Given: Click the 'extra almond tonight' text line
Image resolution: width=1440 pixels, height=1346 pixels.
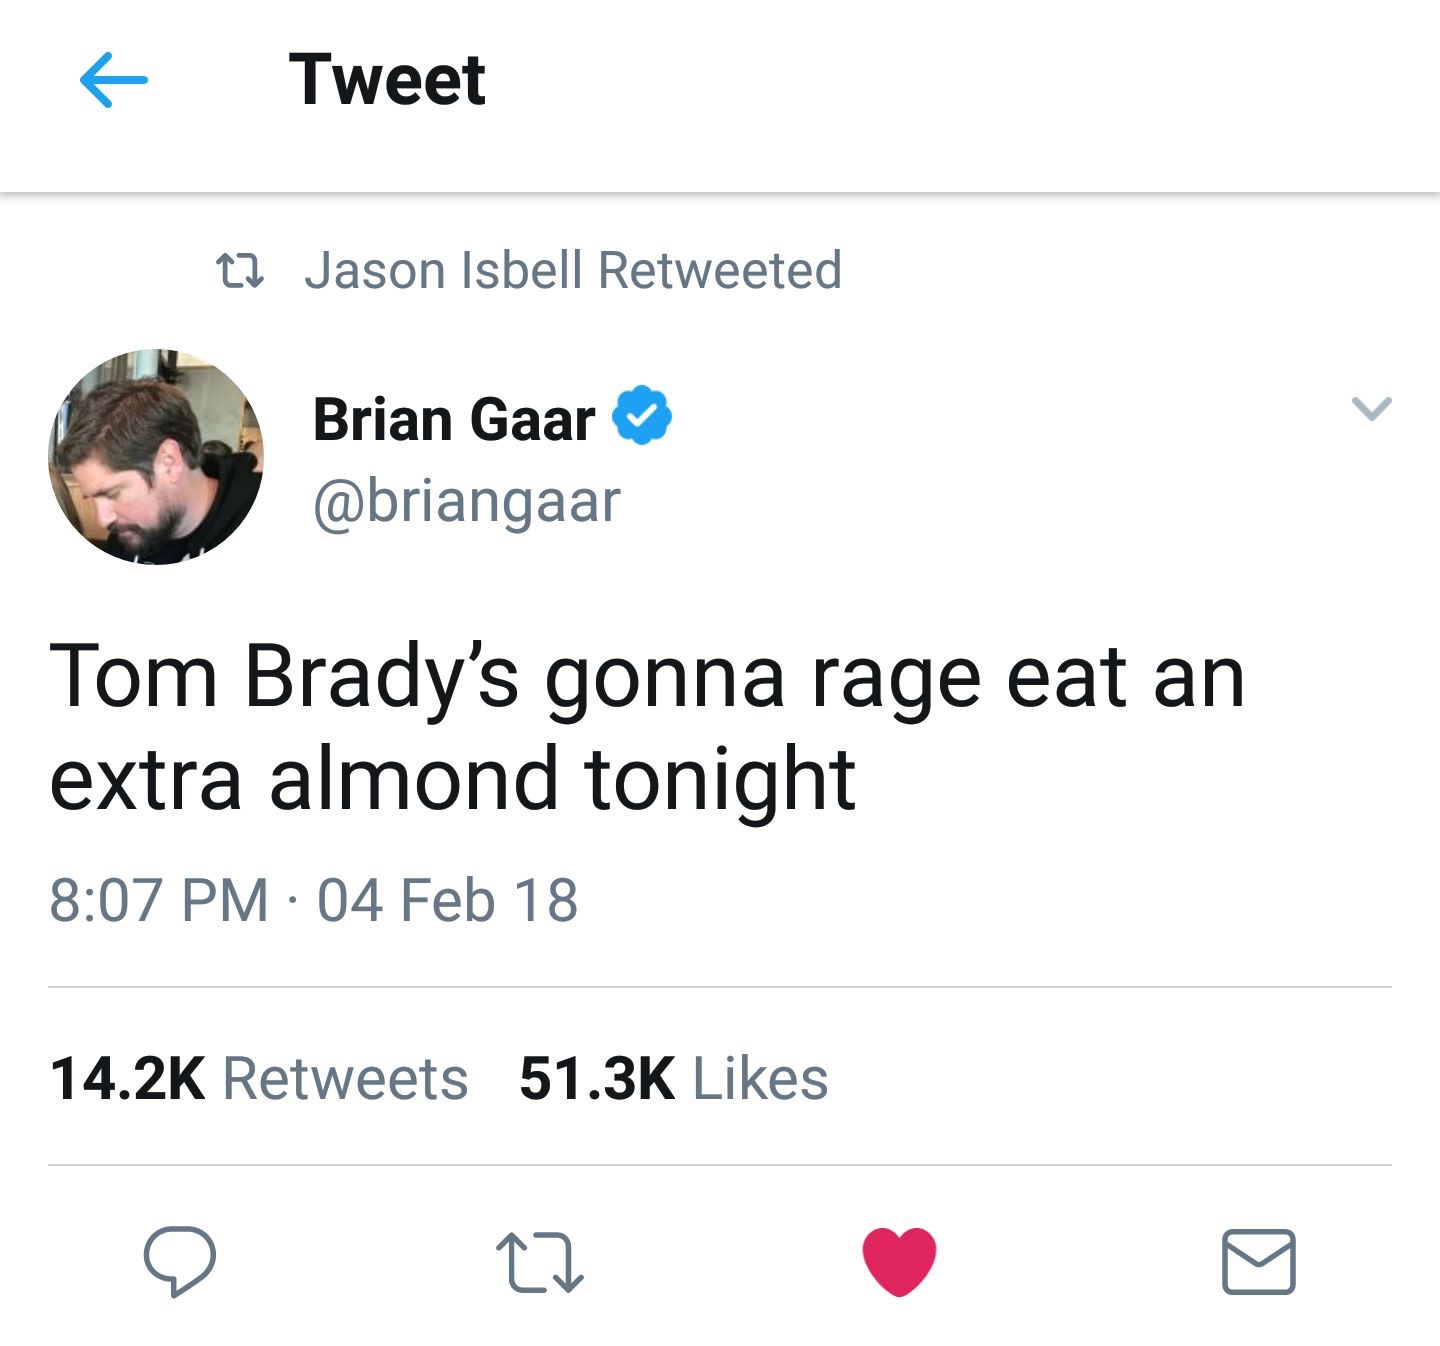Looking at the screenshot, I should click(452, 780).
